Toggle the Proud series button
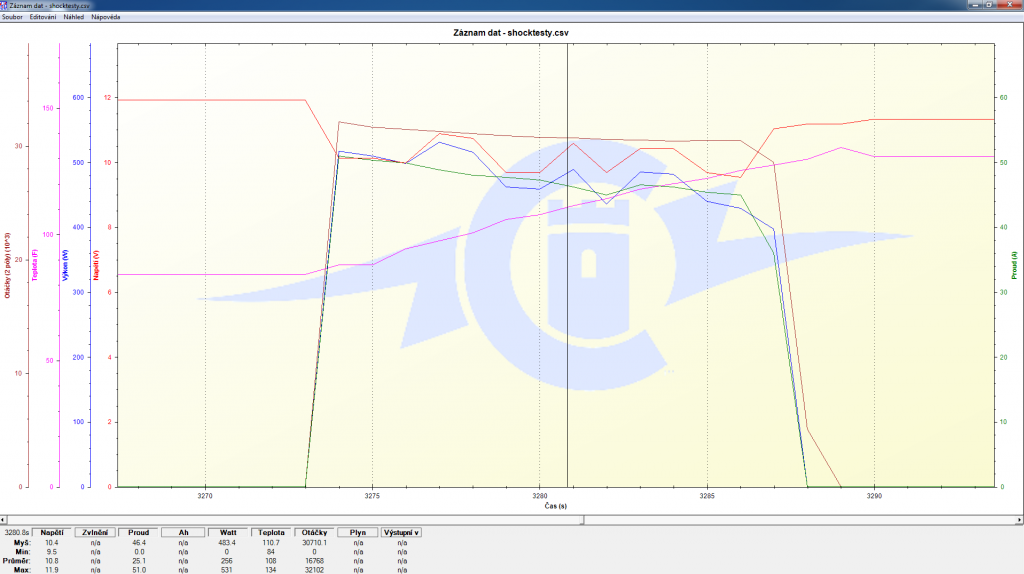The width and height of the screenshot is (1024, 574). point(138,532)
